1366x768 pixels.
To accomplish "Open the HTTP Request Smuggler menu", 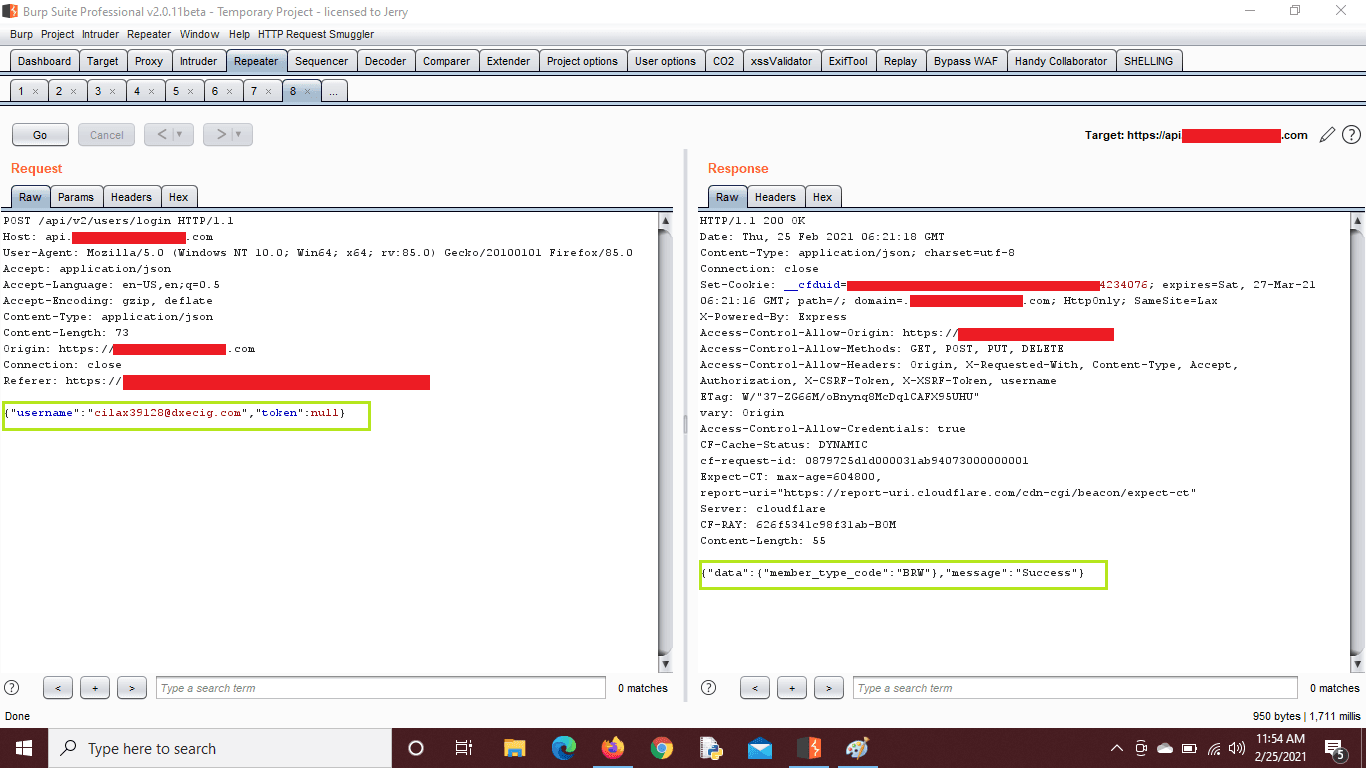I will [x=316, y=34].
